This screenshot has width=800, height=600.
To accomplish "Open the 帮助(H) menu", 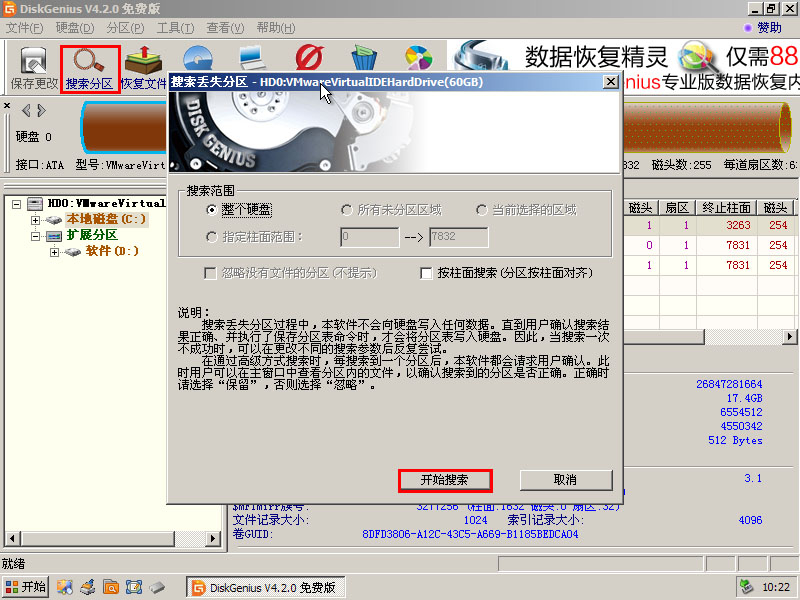I will pos(276,28).
